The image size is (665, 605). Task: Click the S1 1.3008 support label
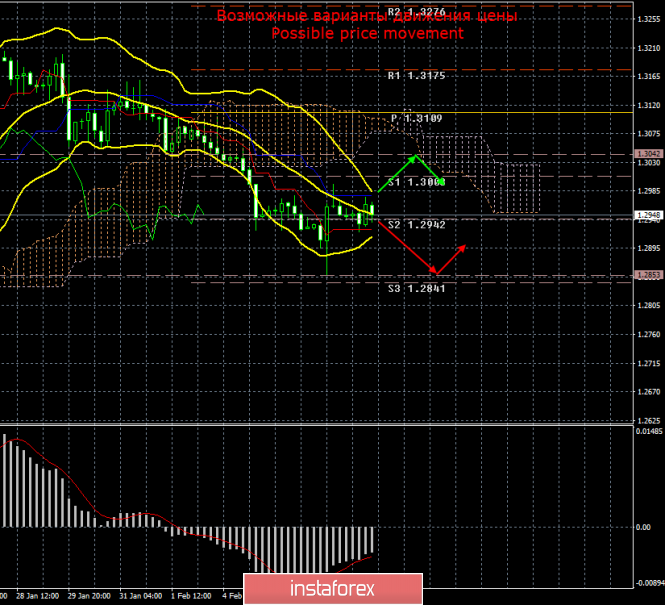(x=416, y=182)
